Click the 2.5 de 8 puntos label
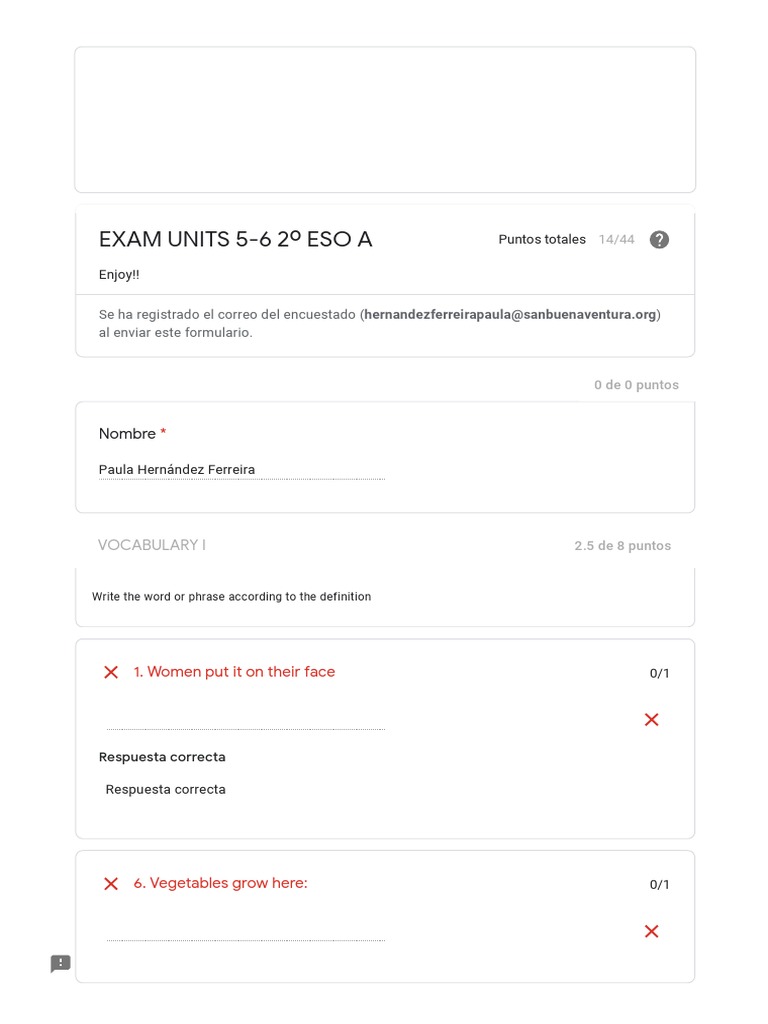Screen dimensions: 768x1024 622,546
